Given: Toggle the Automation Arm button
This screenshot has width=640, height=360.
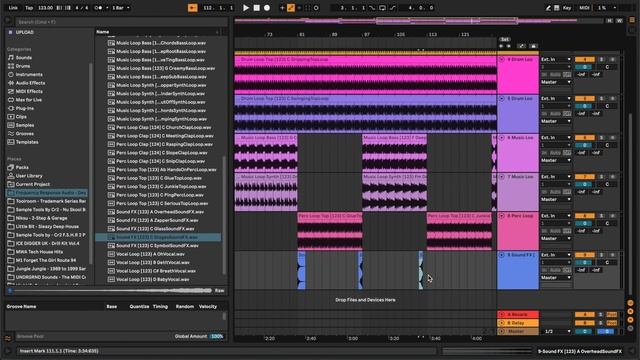Looking at the screenshot, I should point(291,8).
